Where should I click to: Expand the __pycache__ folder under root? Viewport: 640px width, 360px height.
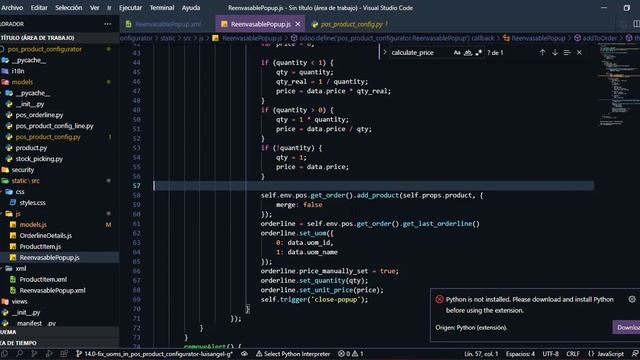click(29, 60)
